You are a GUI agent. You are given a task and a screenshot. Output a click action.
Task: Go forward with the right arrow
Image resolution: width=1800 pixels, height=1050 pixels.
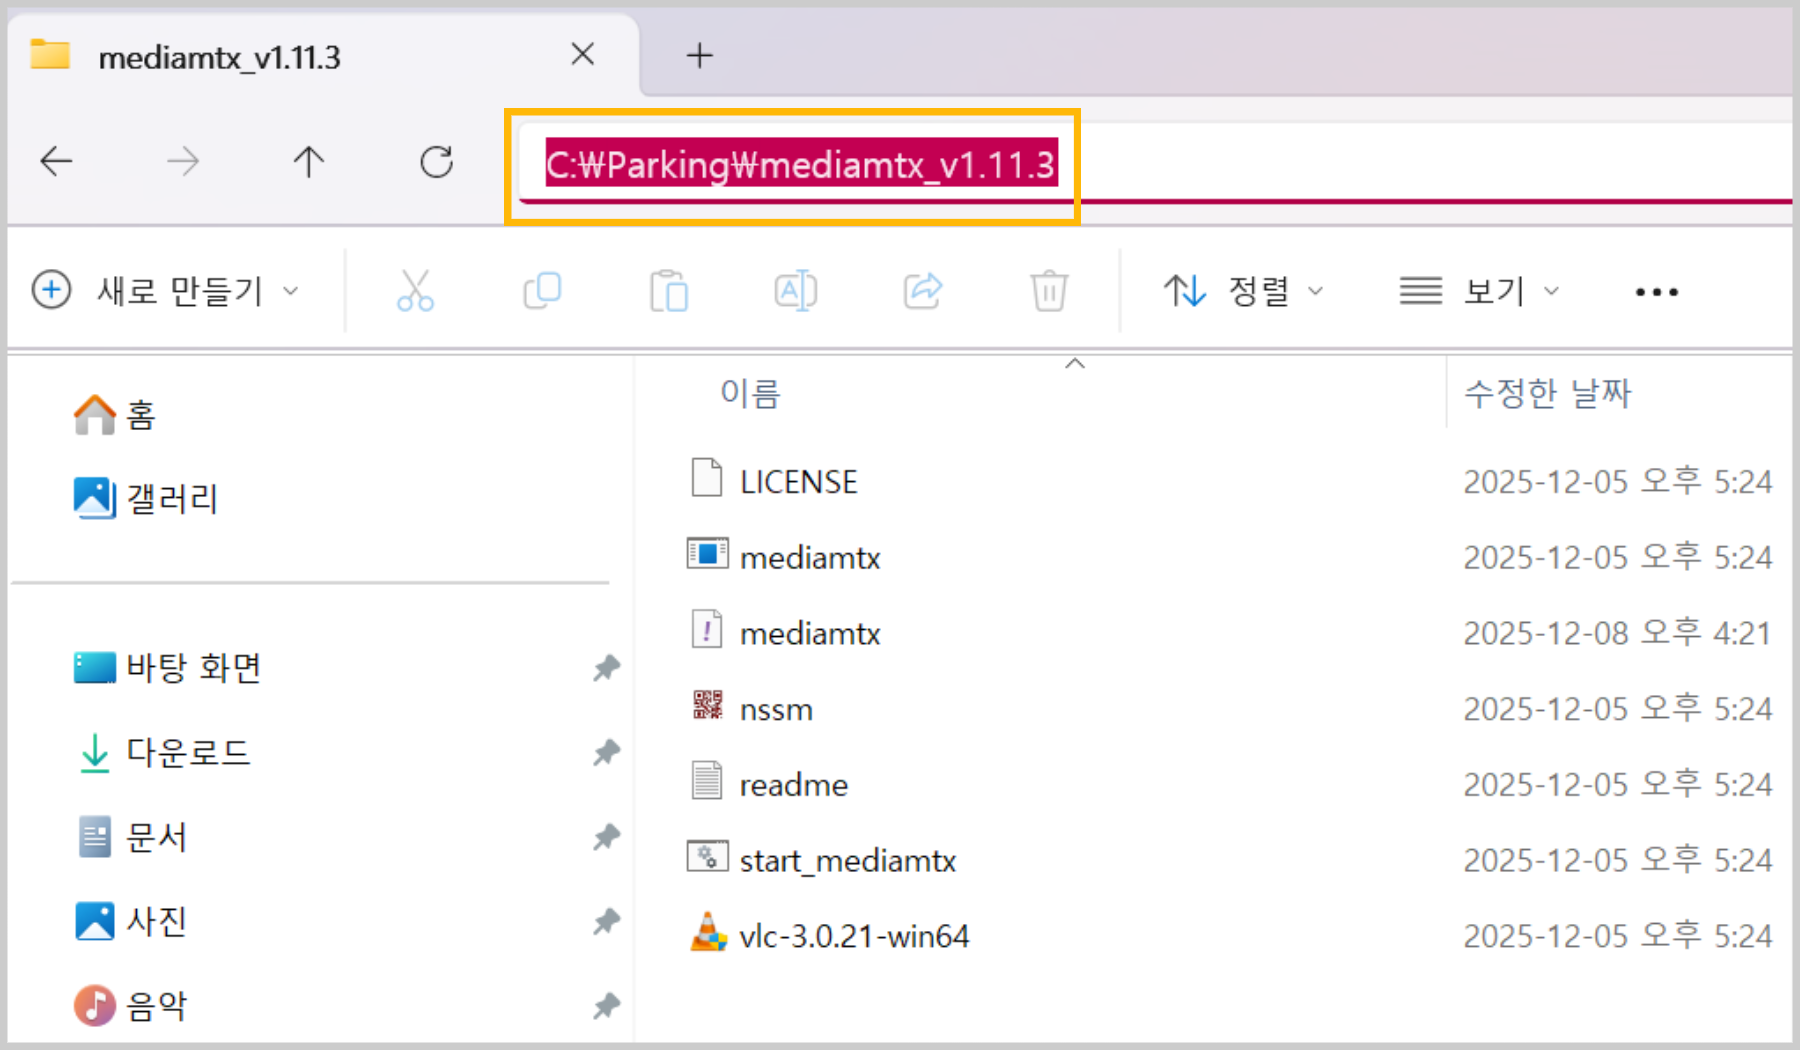(x=182, y=161)
